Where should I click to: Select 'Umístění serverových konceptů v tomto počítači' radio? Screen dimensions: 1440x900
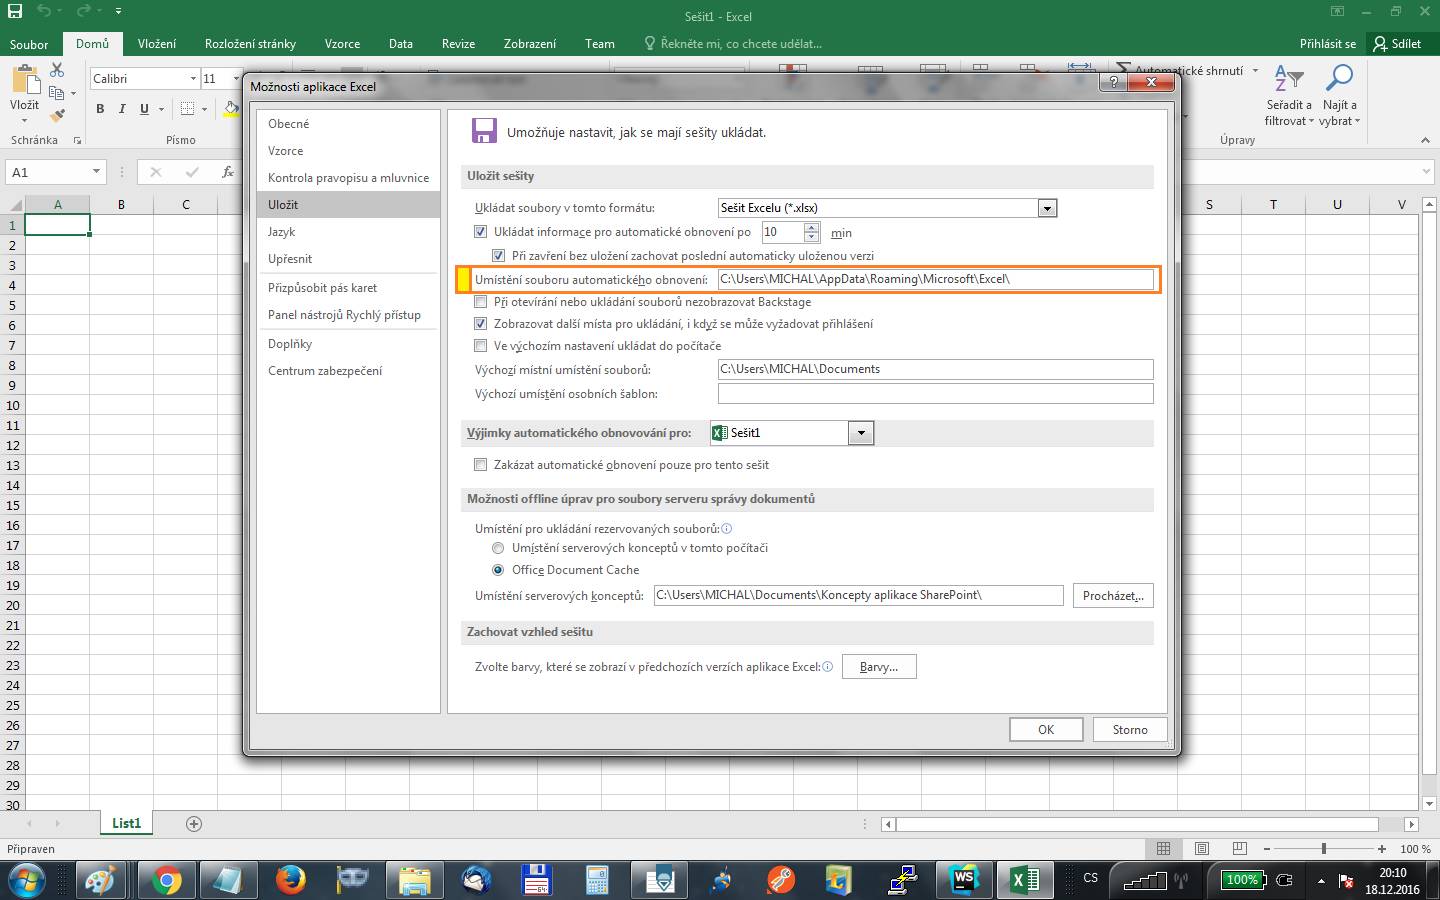[x=498, y=548]
